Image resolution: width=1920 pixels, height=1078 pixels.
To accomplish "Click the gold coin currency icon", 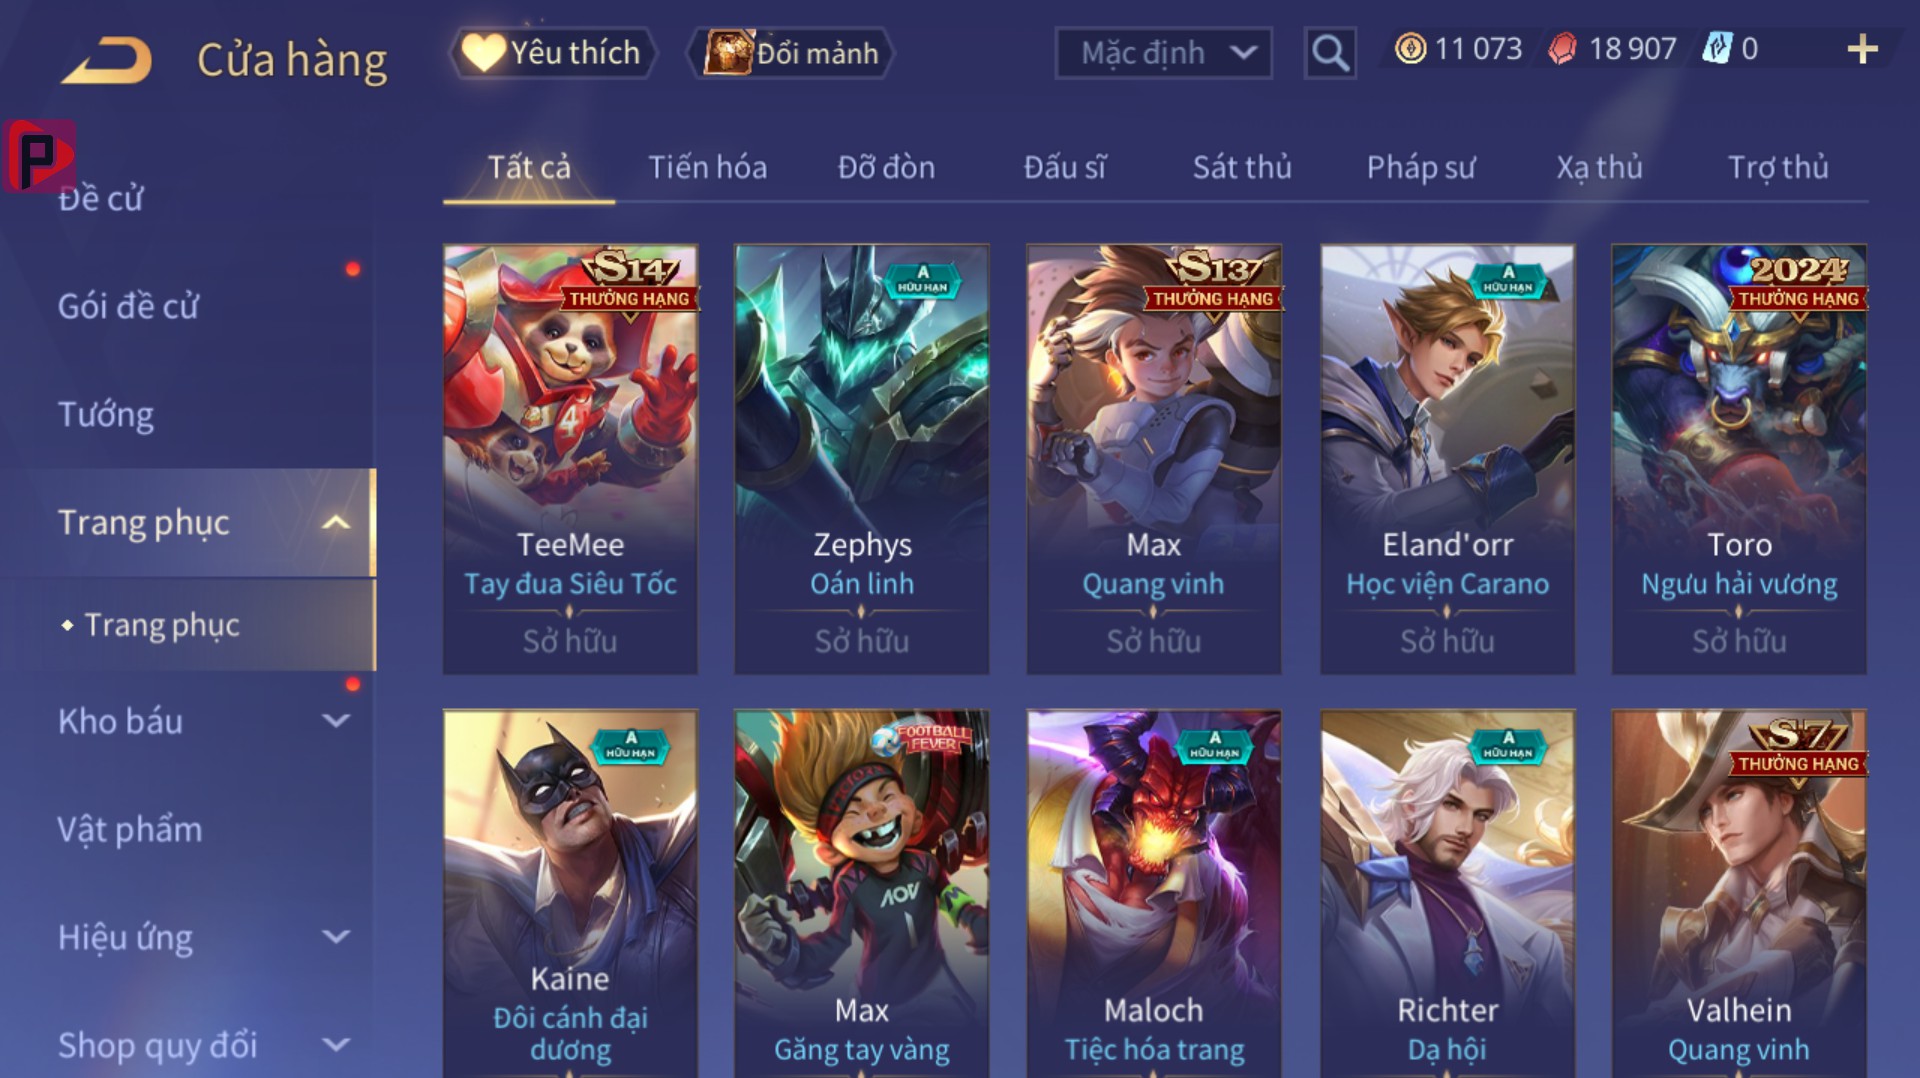I will click(x=1410, y=49).
